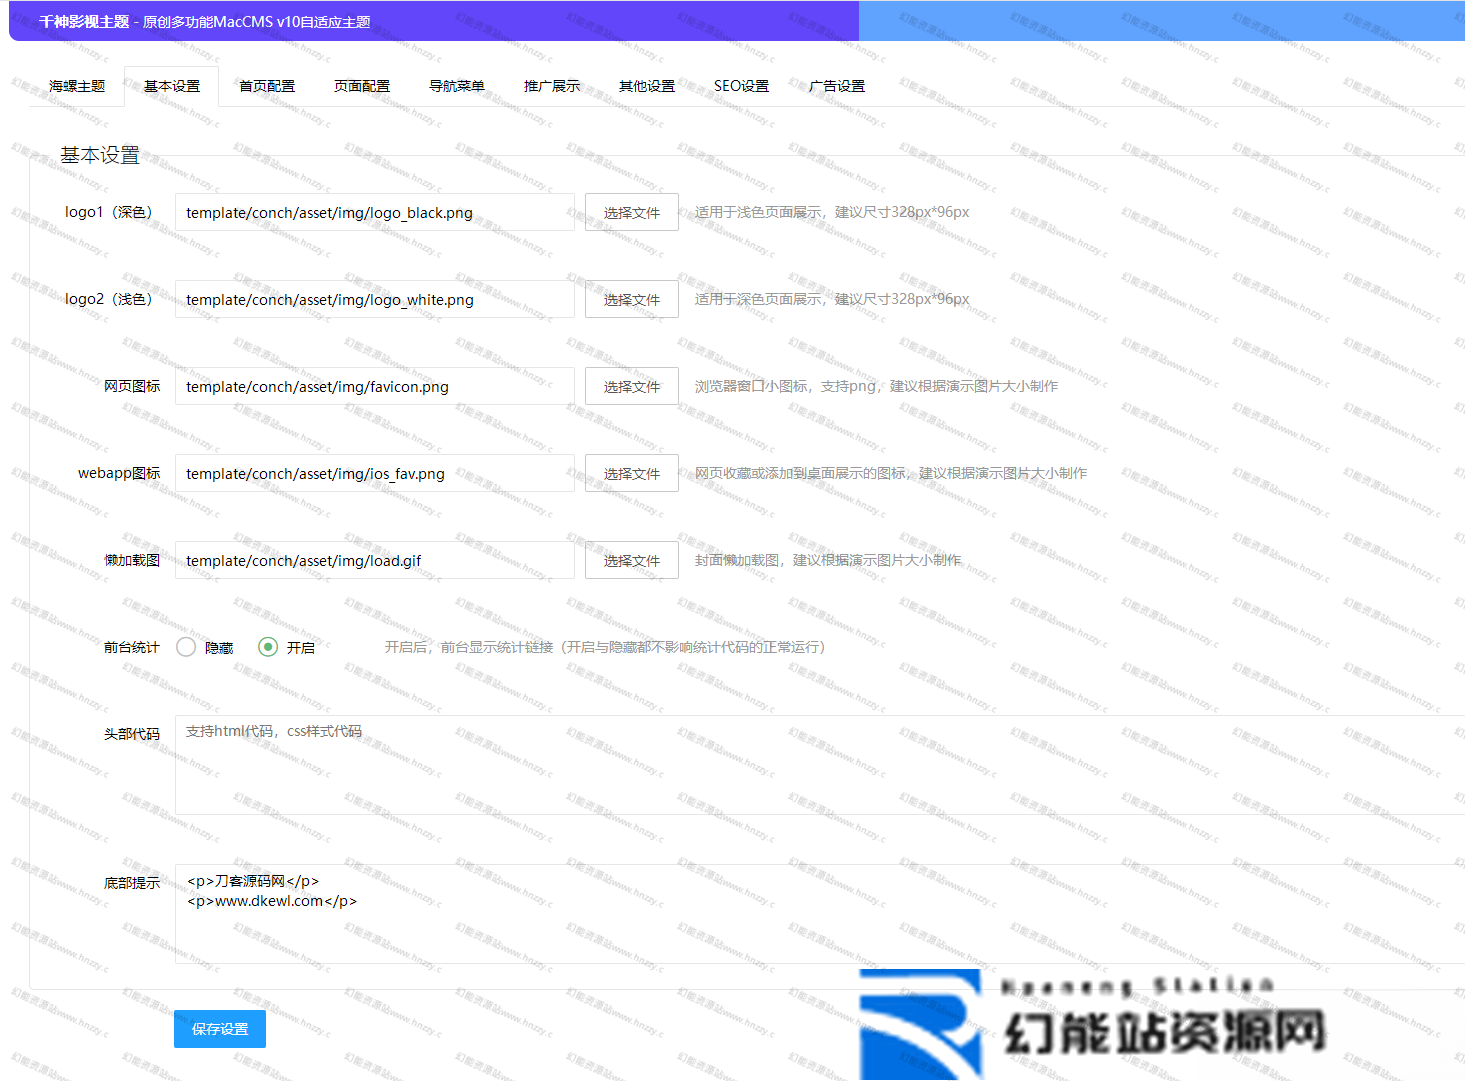Choose file for 懒加载图

point(632,560)
